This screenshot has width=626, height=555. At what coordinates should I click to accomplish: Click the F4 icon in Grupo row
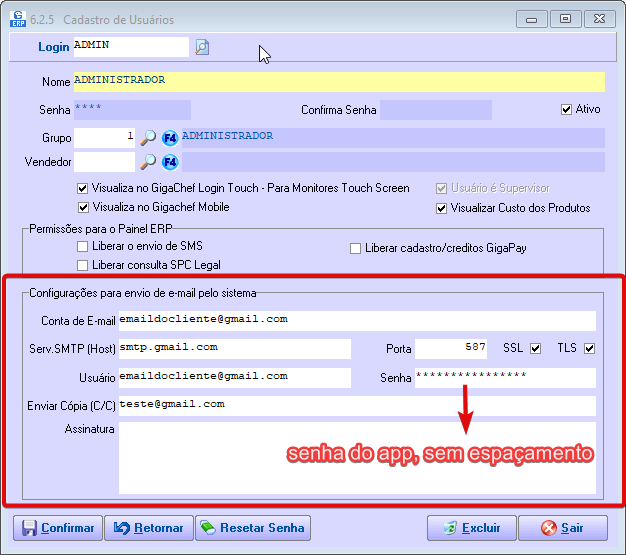pyautogui.click(x=170, y=137)
